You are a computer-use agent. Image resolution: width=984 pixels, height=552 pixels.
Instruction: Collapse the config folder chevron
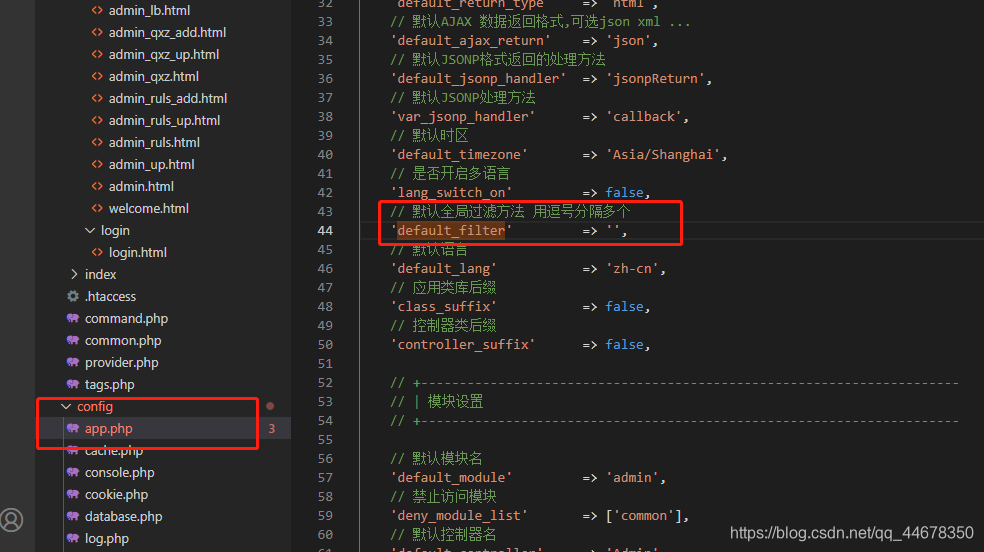click(x=66, y=406)
